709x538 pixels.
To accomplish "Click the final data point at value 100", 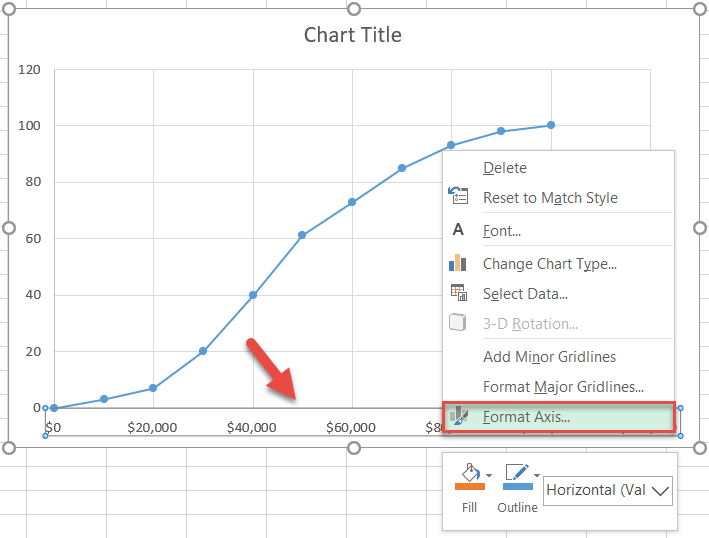I will click(551, 125).
